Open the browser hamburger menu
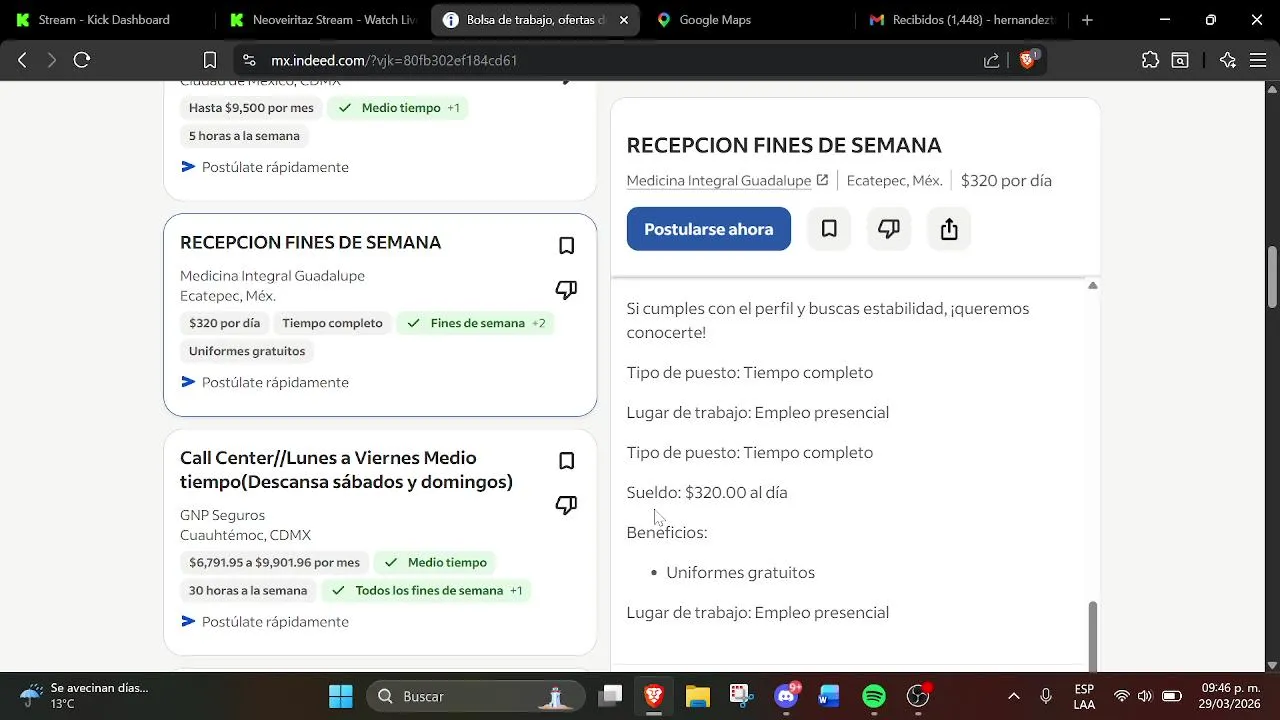Viewport: 1280px width, 720px height. tap(1258, 60)
